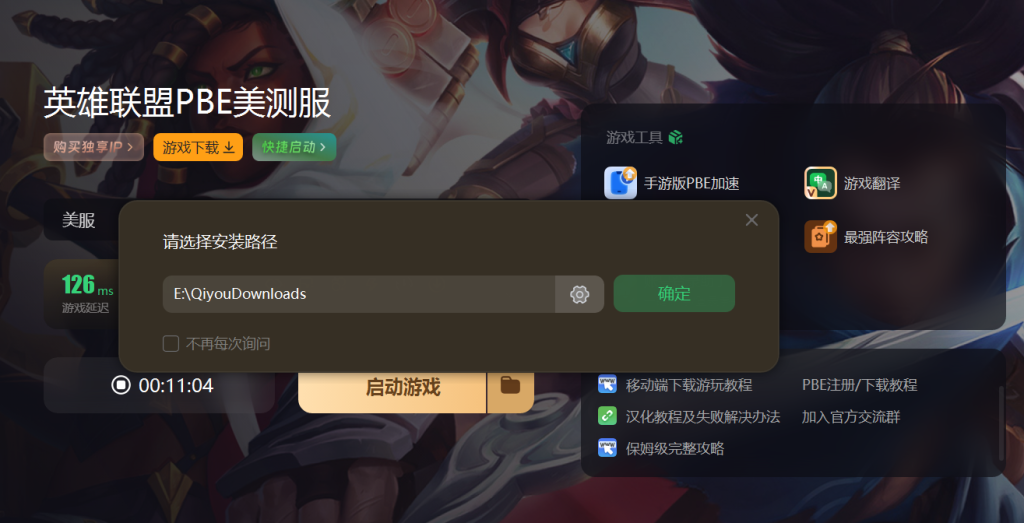This screenshot has width=1024, height=523.
Task: Click the 启动游戏 launch button
Action: (x=392, y=387)
